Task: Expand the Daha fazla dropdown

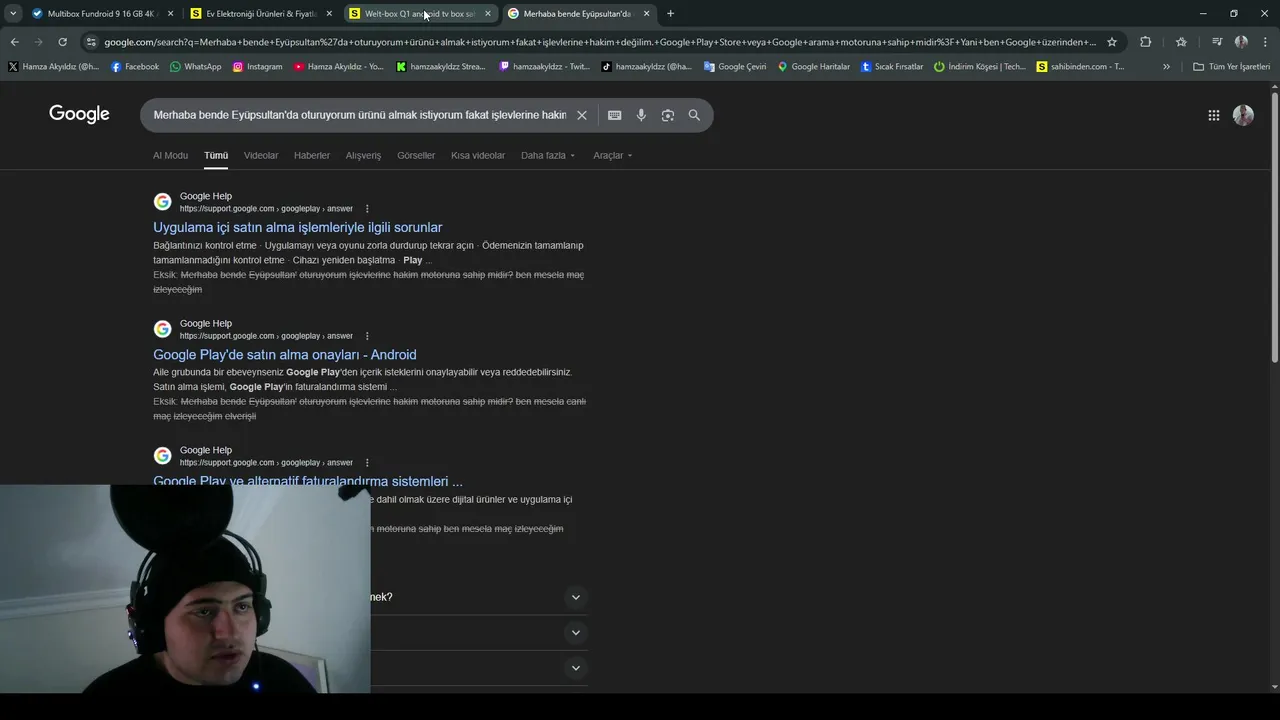Action: pyautogui.click(x=548, y=155)
